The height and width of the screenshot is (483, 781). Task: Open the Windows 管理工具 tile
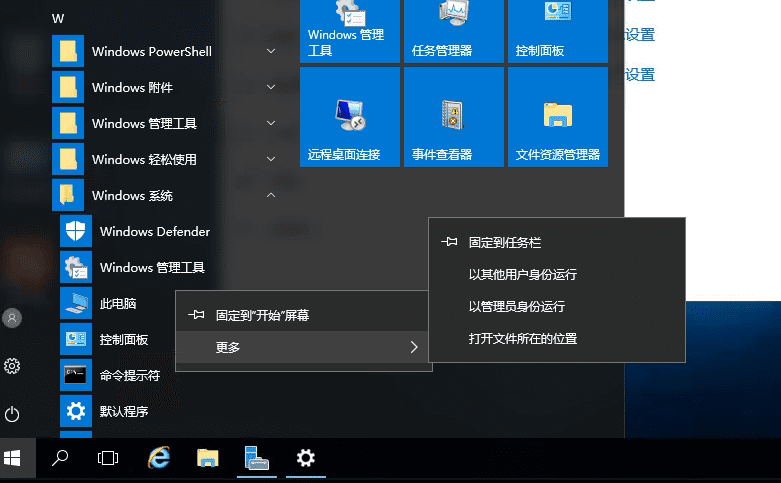click(350, 31)
